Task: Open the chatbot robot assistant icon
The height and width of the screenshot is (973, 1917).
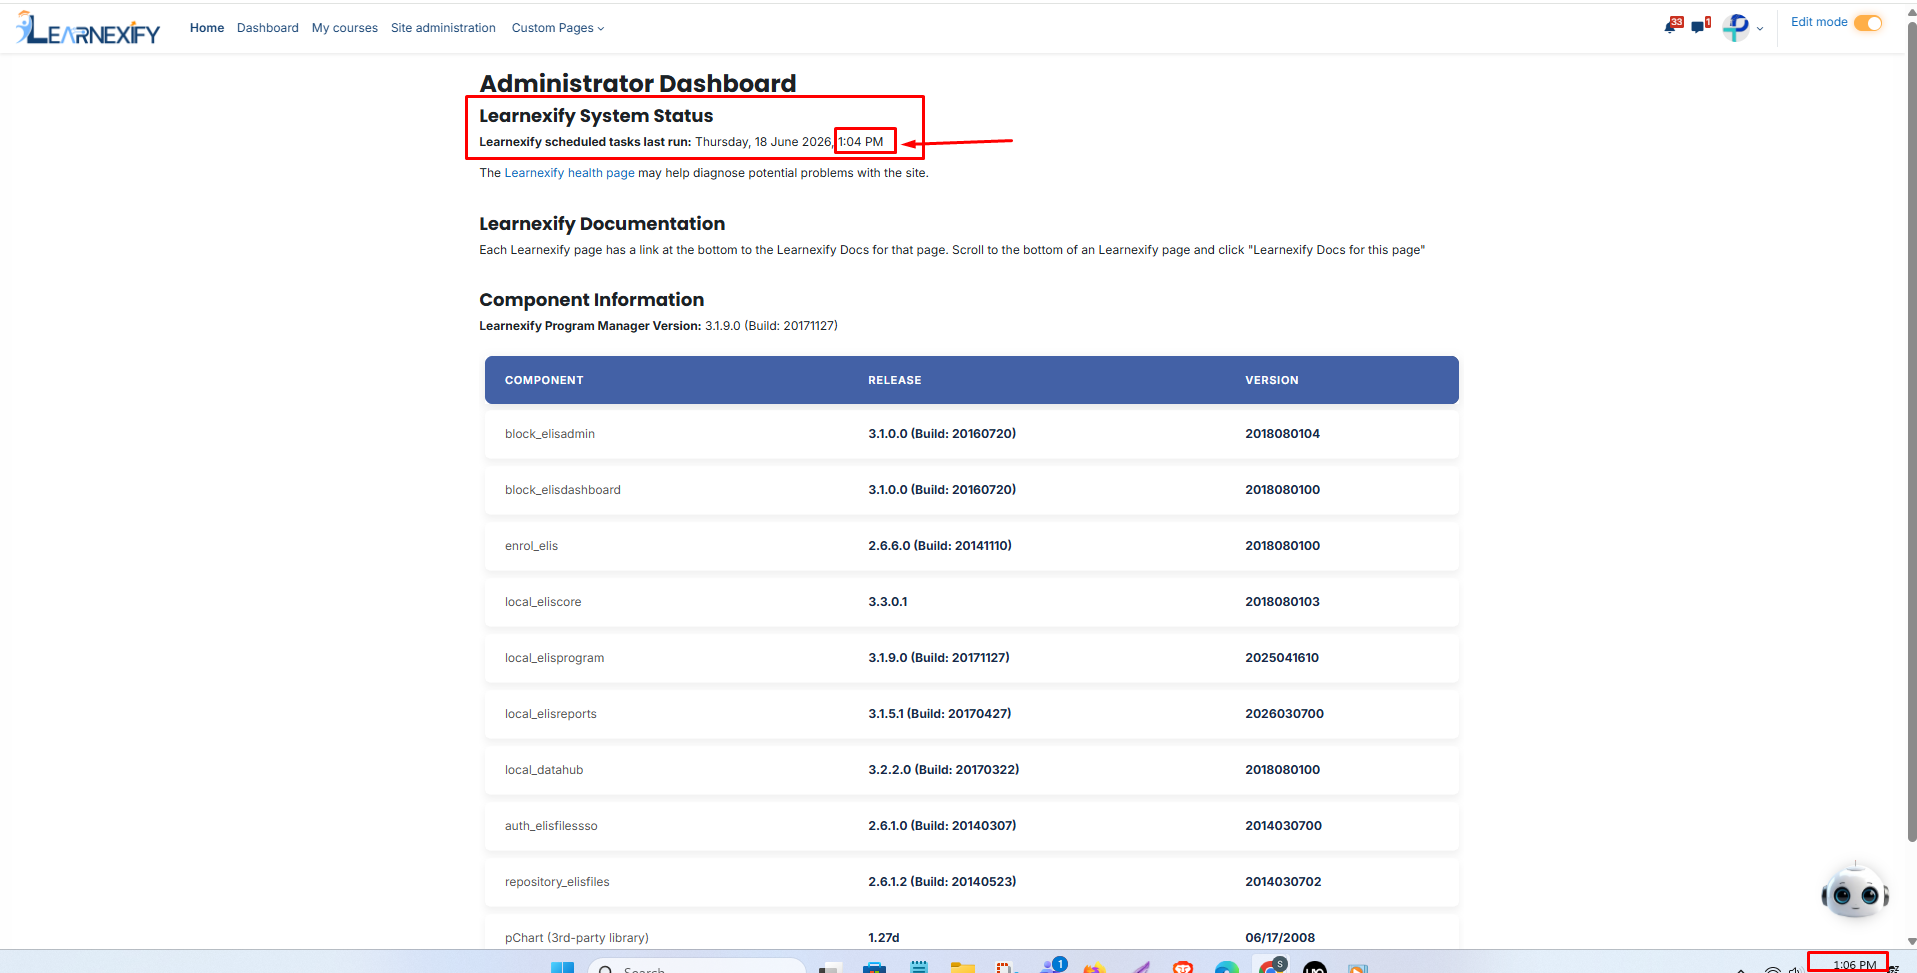Action: tap(1854, 890)
